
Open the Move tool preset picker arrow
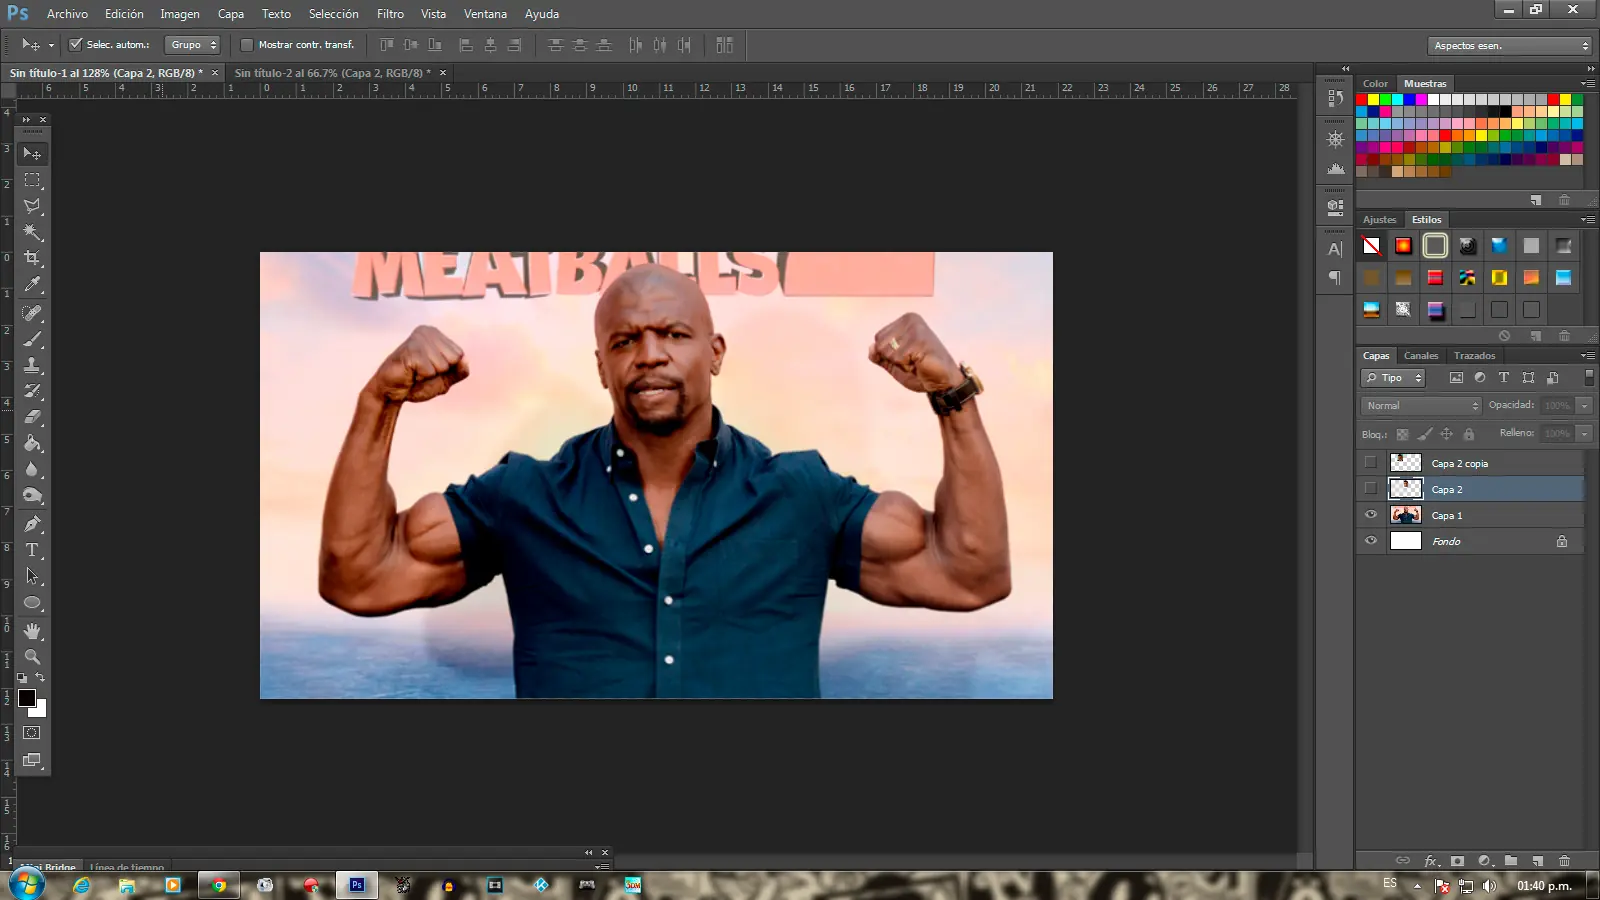coord(51,46)
